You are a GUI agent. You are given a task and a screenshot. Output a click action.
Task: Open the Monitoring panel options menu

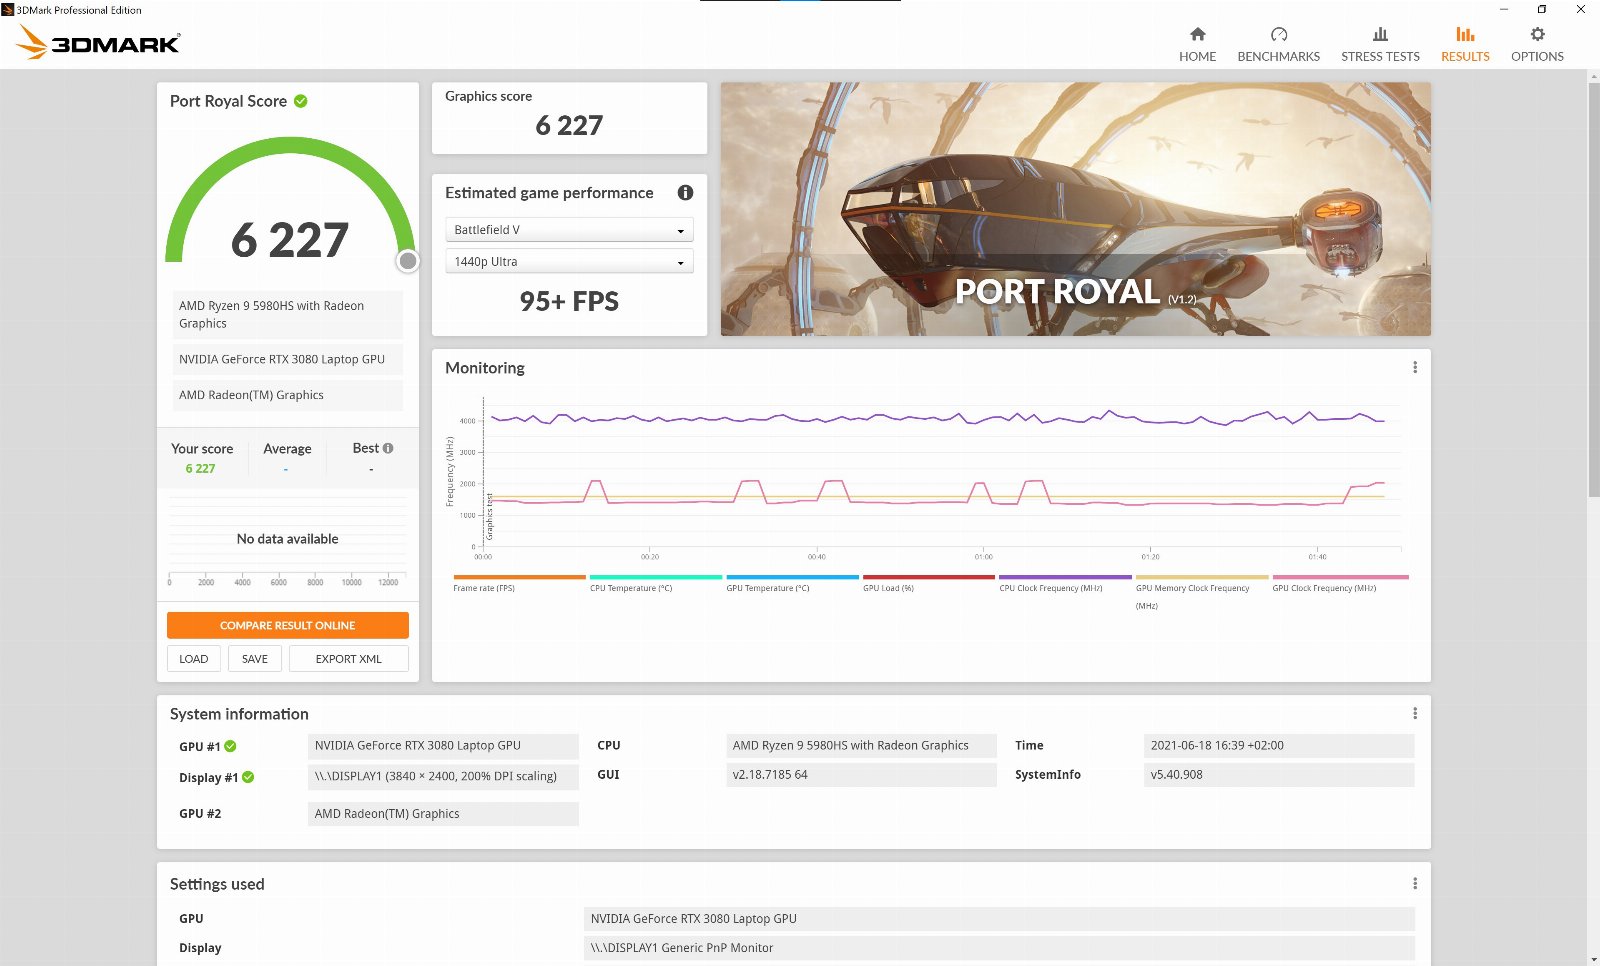tap(1415, 368)
